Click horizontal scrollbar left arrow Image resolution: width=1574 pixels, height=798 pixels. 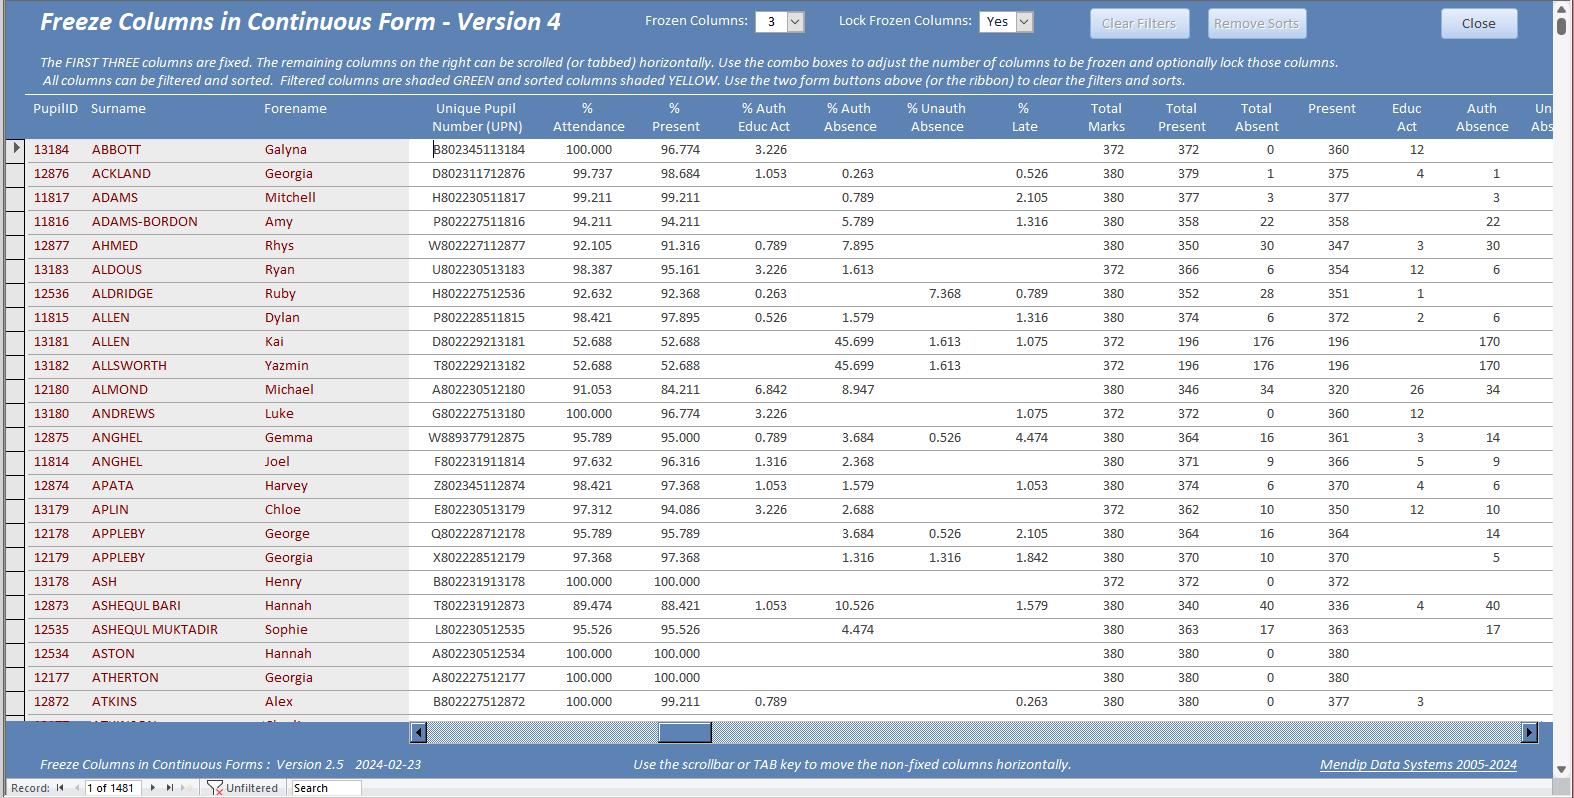pyautogui.click(x=419, y=733)
